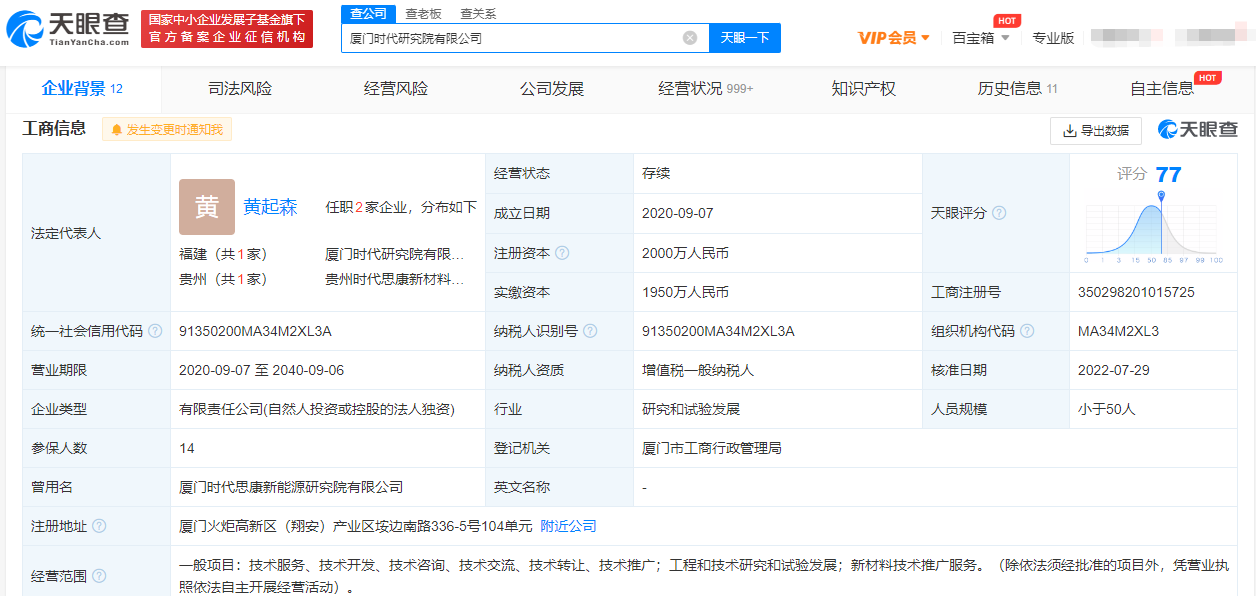Click the 研究和试验发展 industry value
This screenshot has width=1256, height=596.
(x=691, y=409)
